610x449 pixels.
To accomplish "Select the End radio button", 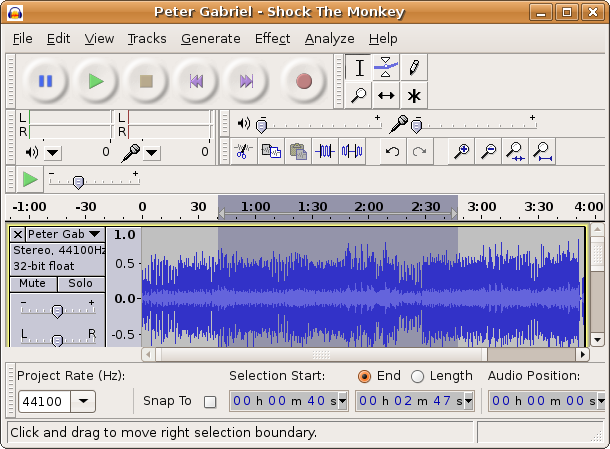I will point(364,376).
